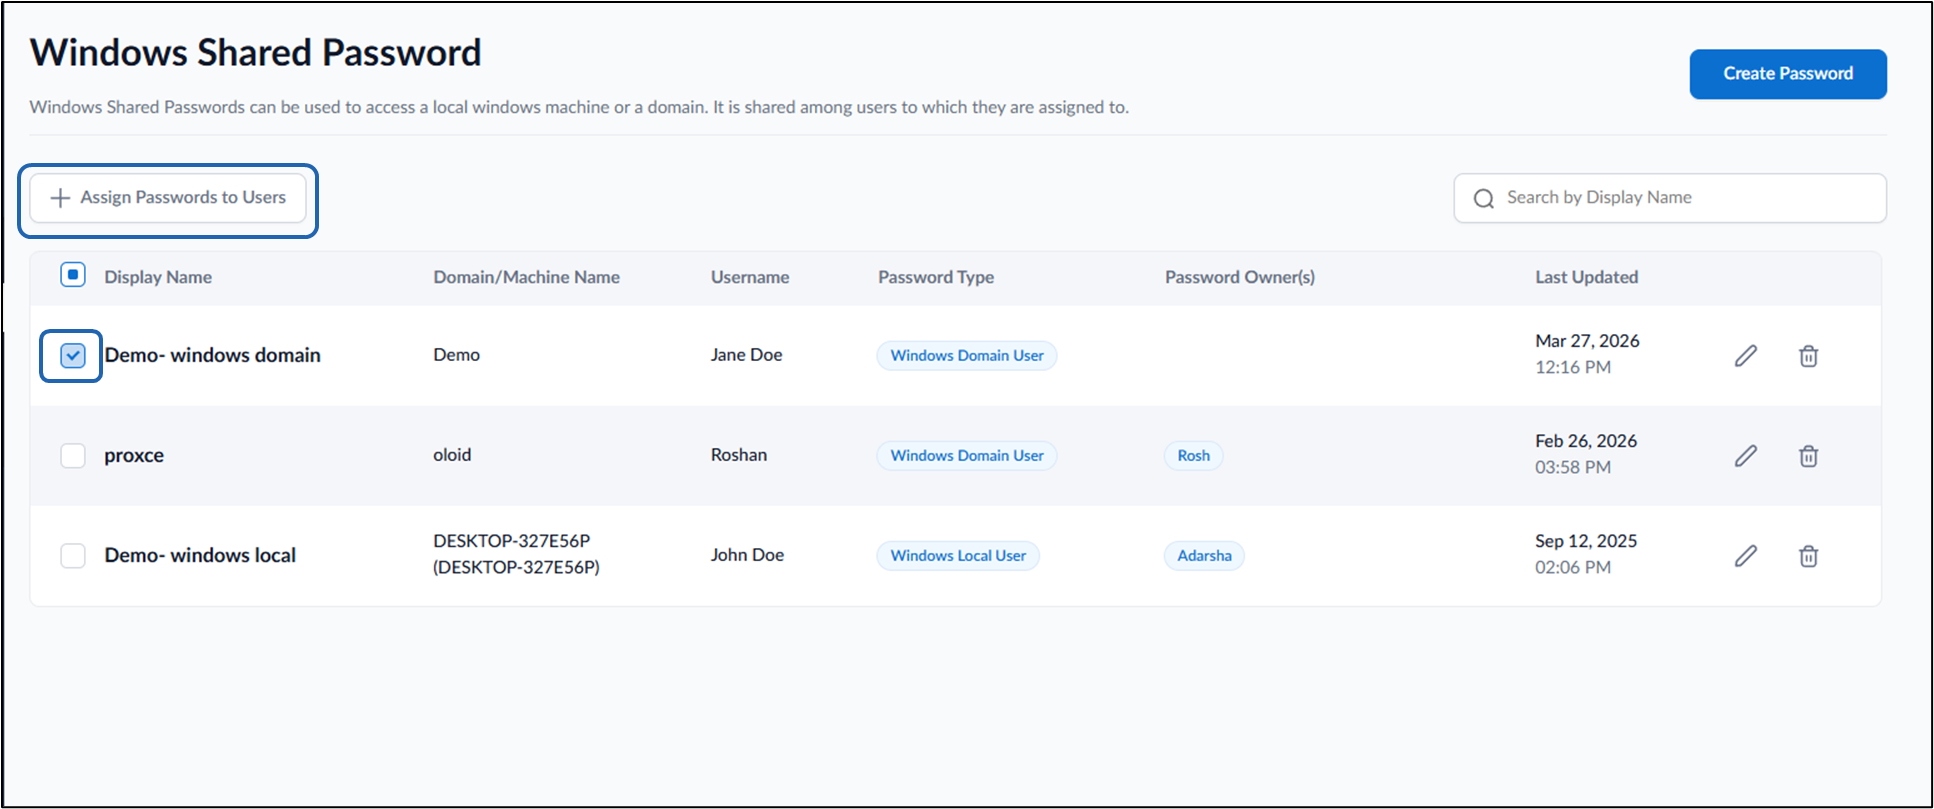
Task: Click the Feb 26, 2026 date cell
Action: point(1586,454)
